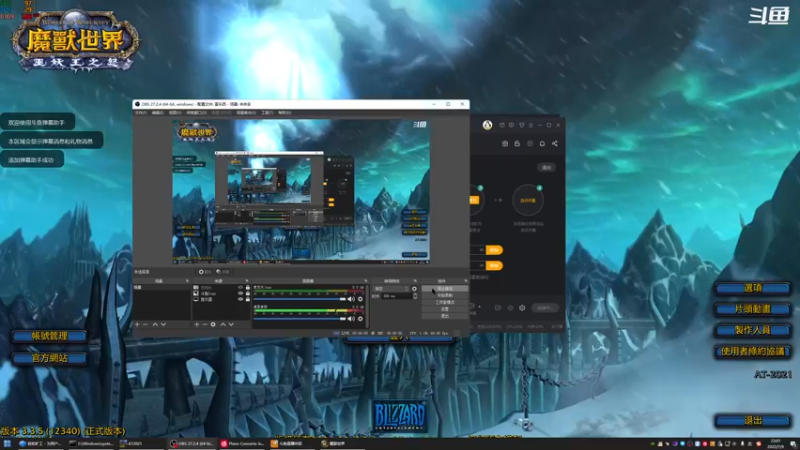Remove selected scene with the minus icon

145,324
